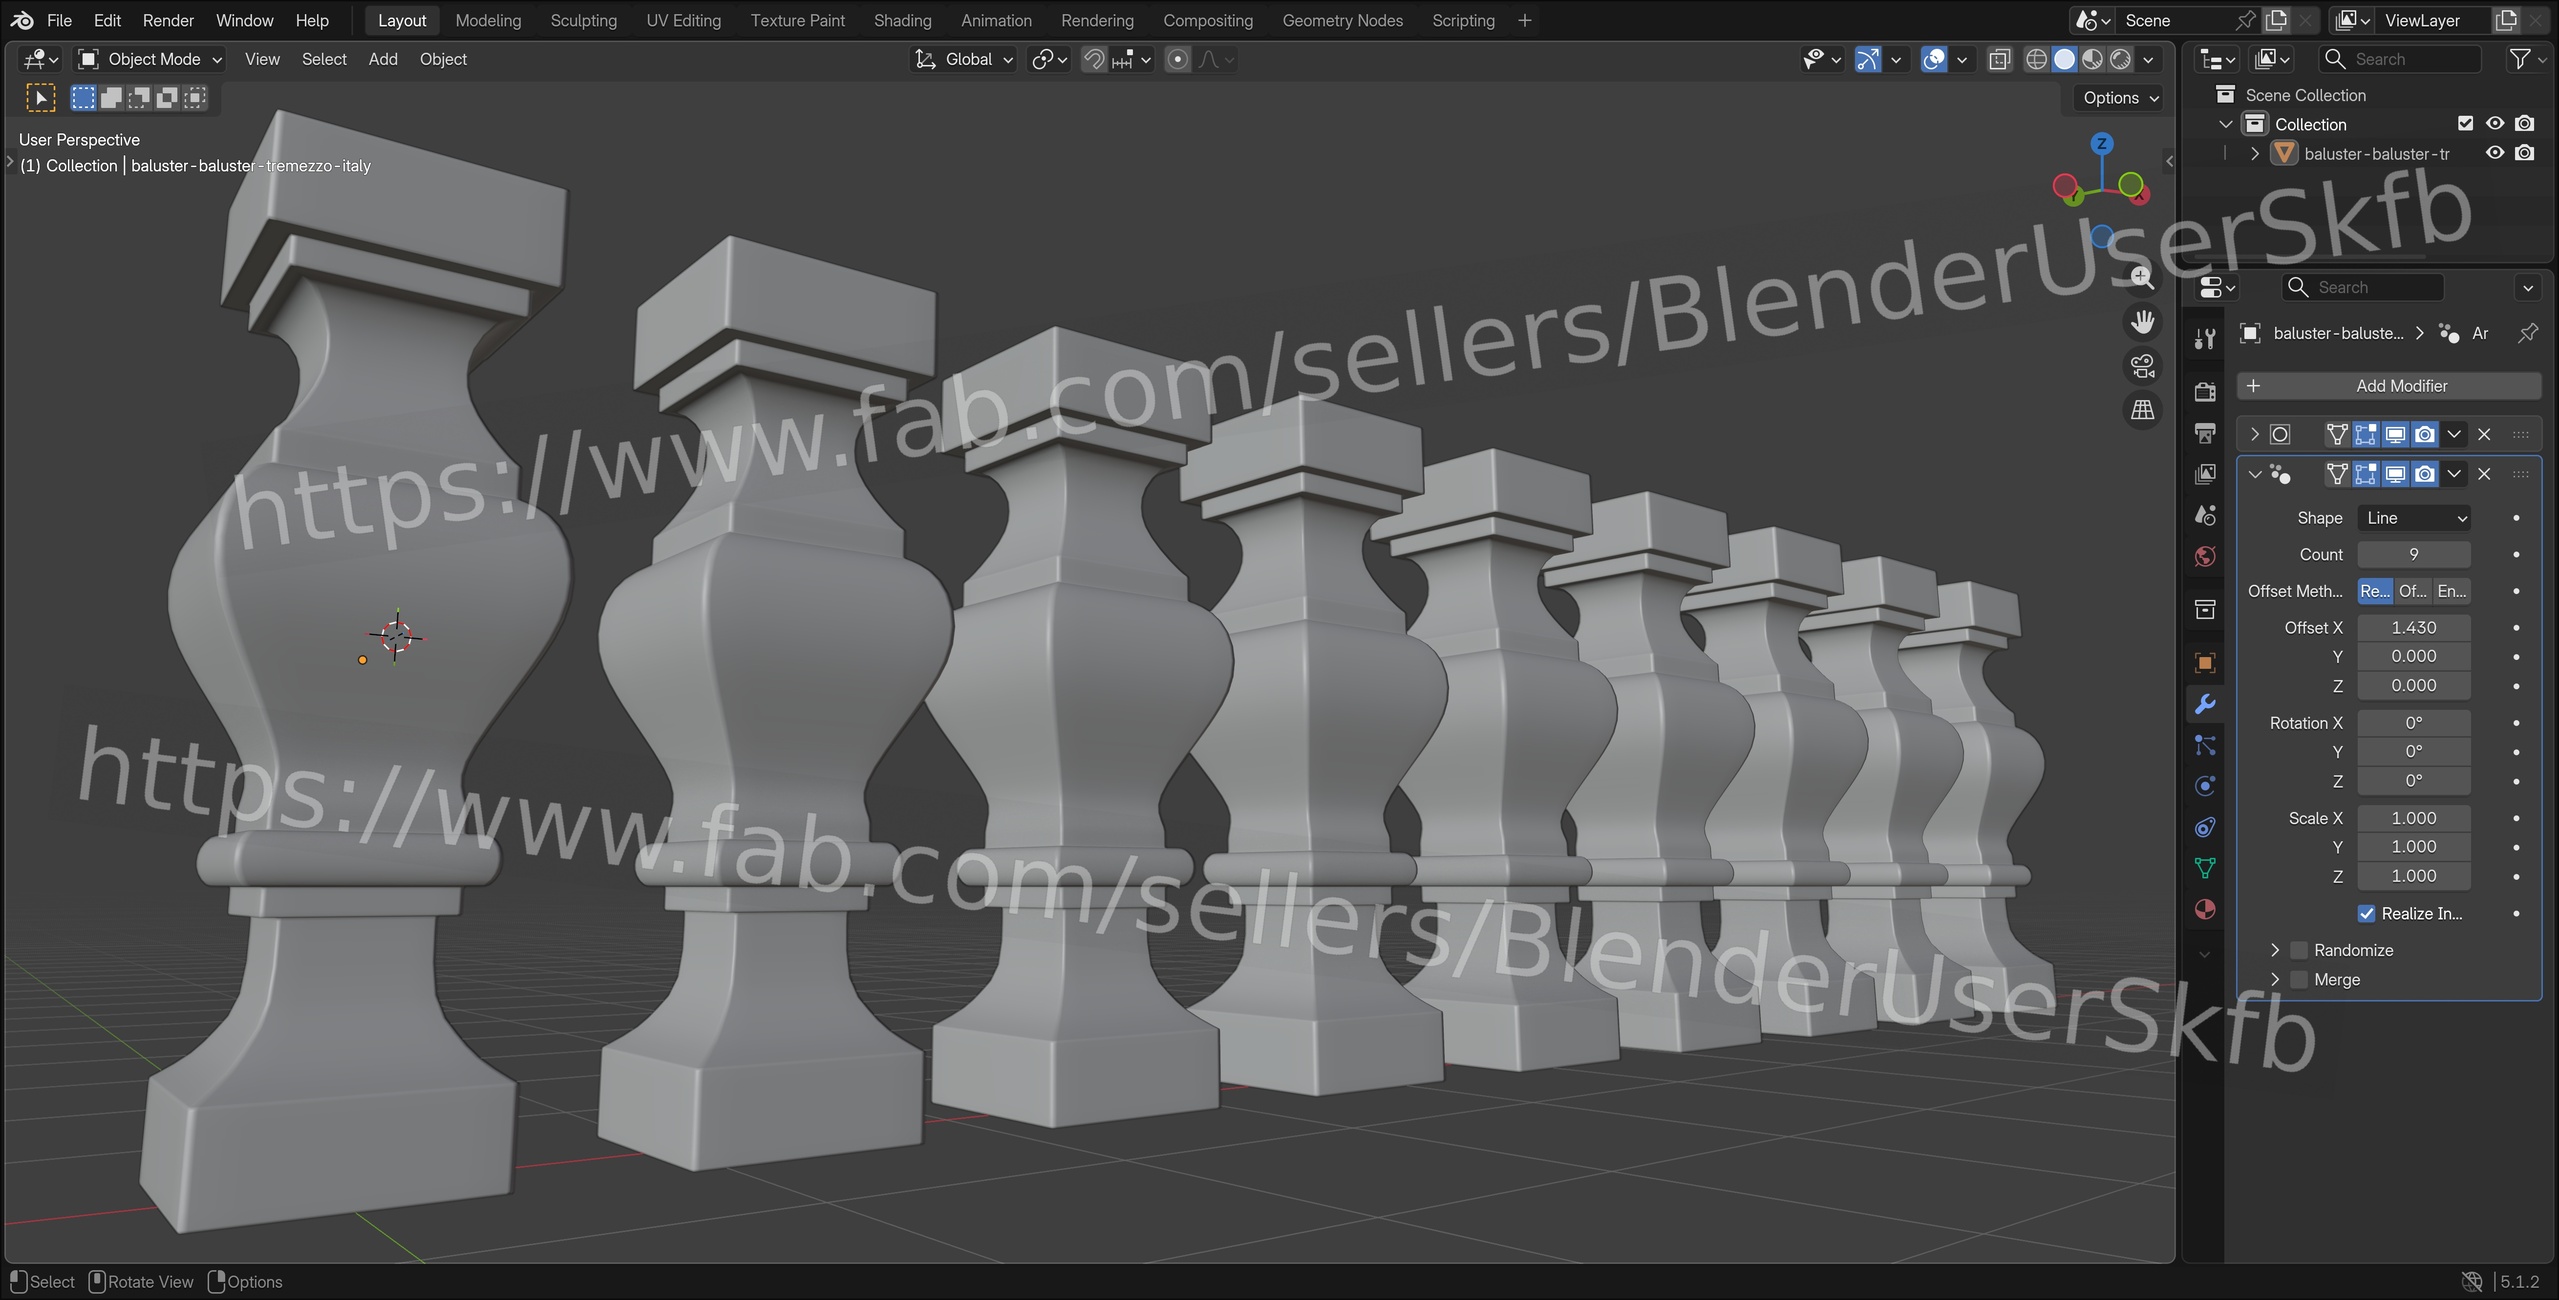Toggle the Snap magnet icon
The image size is (2559, 1300).
tap(1094, 60)
